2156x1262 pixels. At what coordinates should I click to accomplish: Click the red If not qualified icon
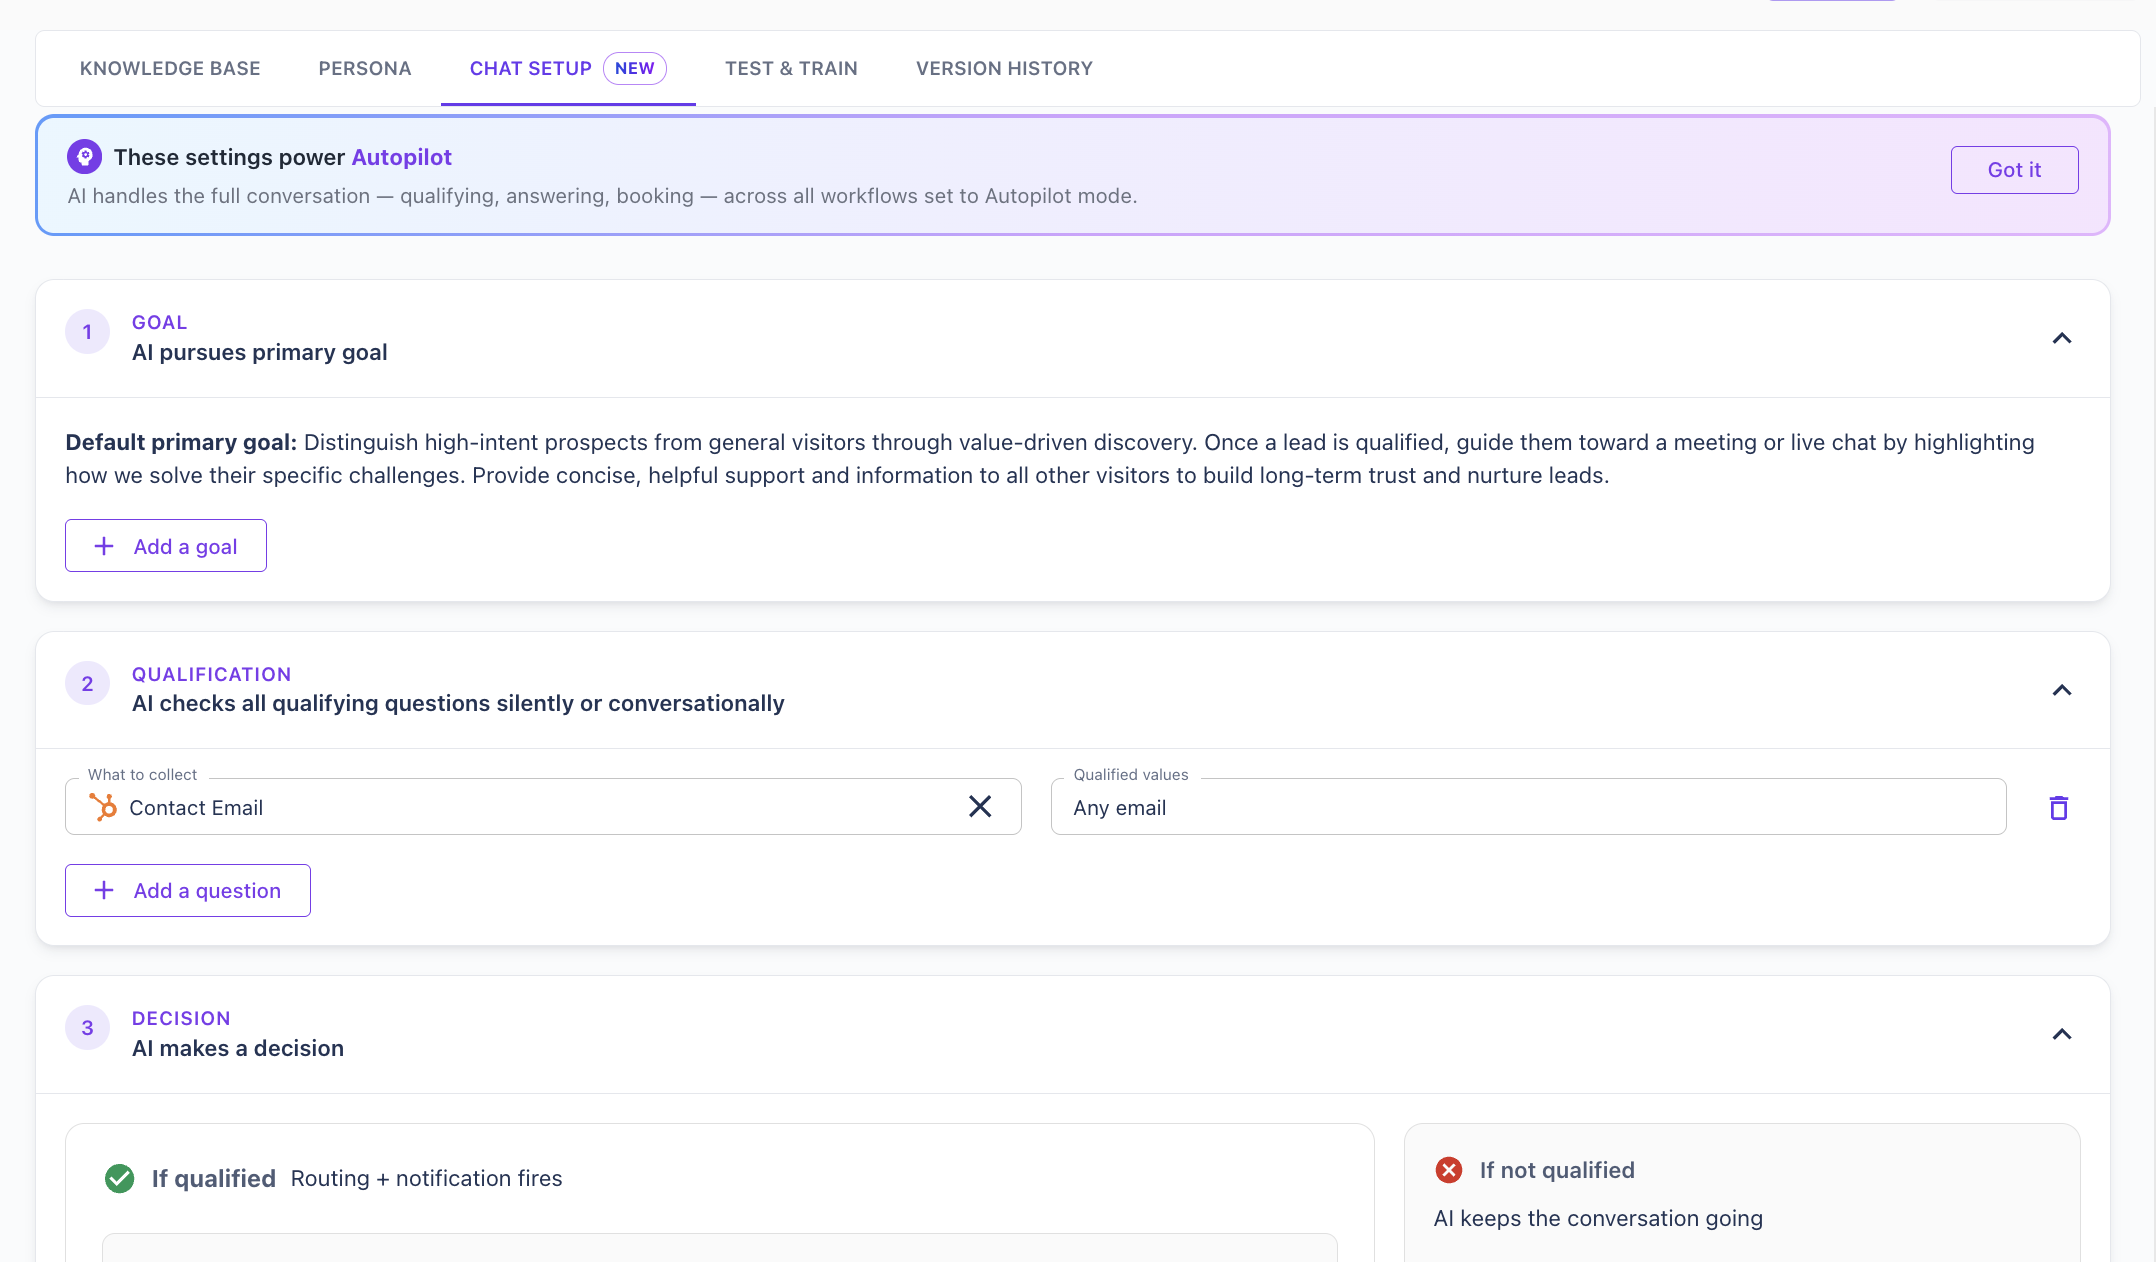[1449, 1170]
